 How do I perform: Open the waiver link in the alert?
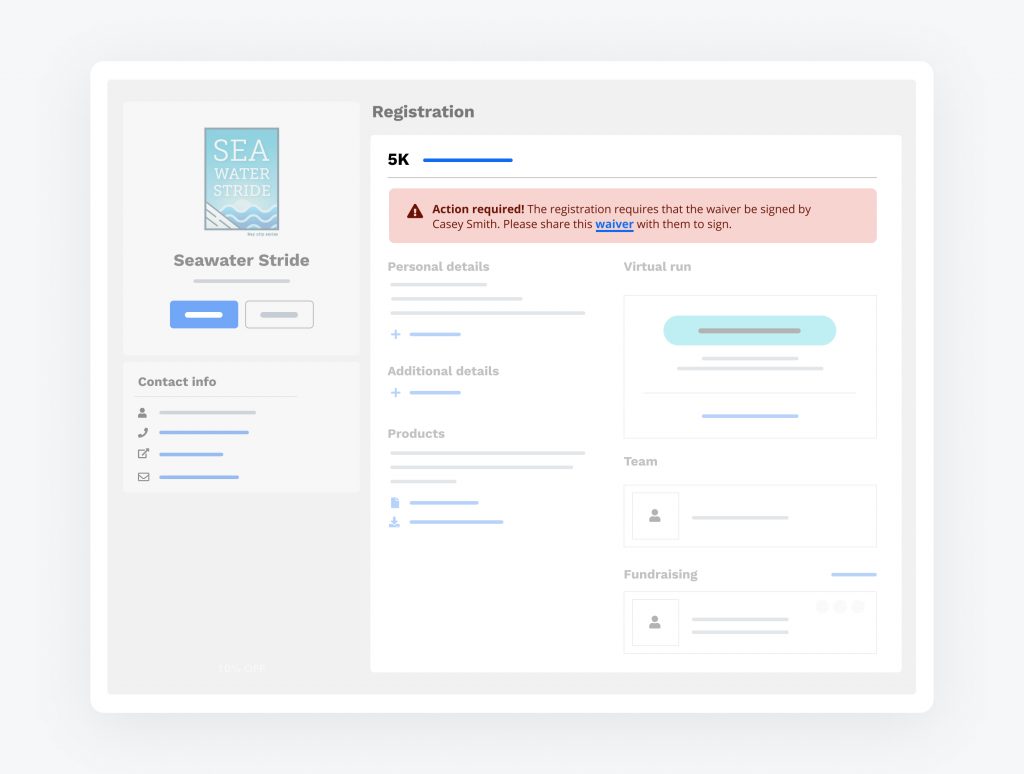point(614,225)
